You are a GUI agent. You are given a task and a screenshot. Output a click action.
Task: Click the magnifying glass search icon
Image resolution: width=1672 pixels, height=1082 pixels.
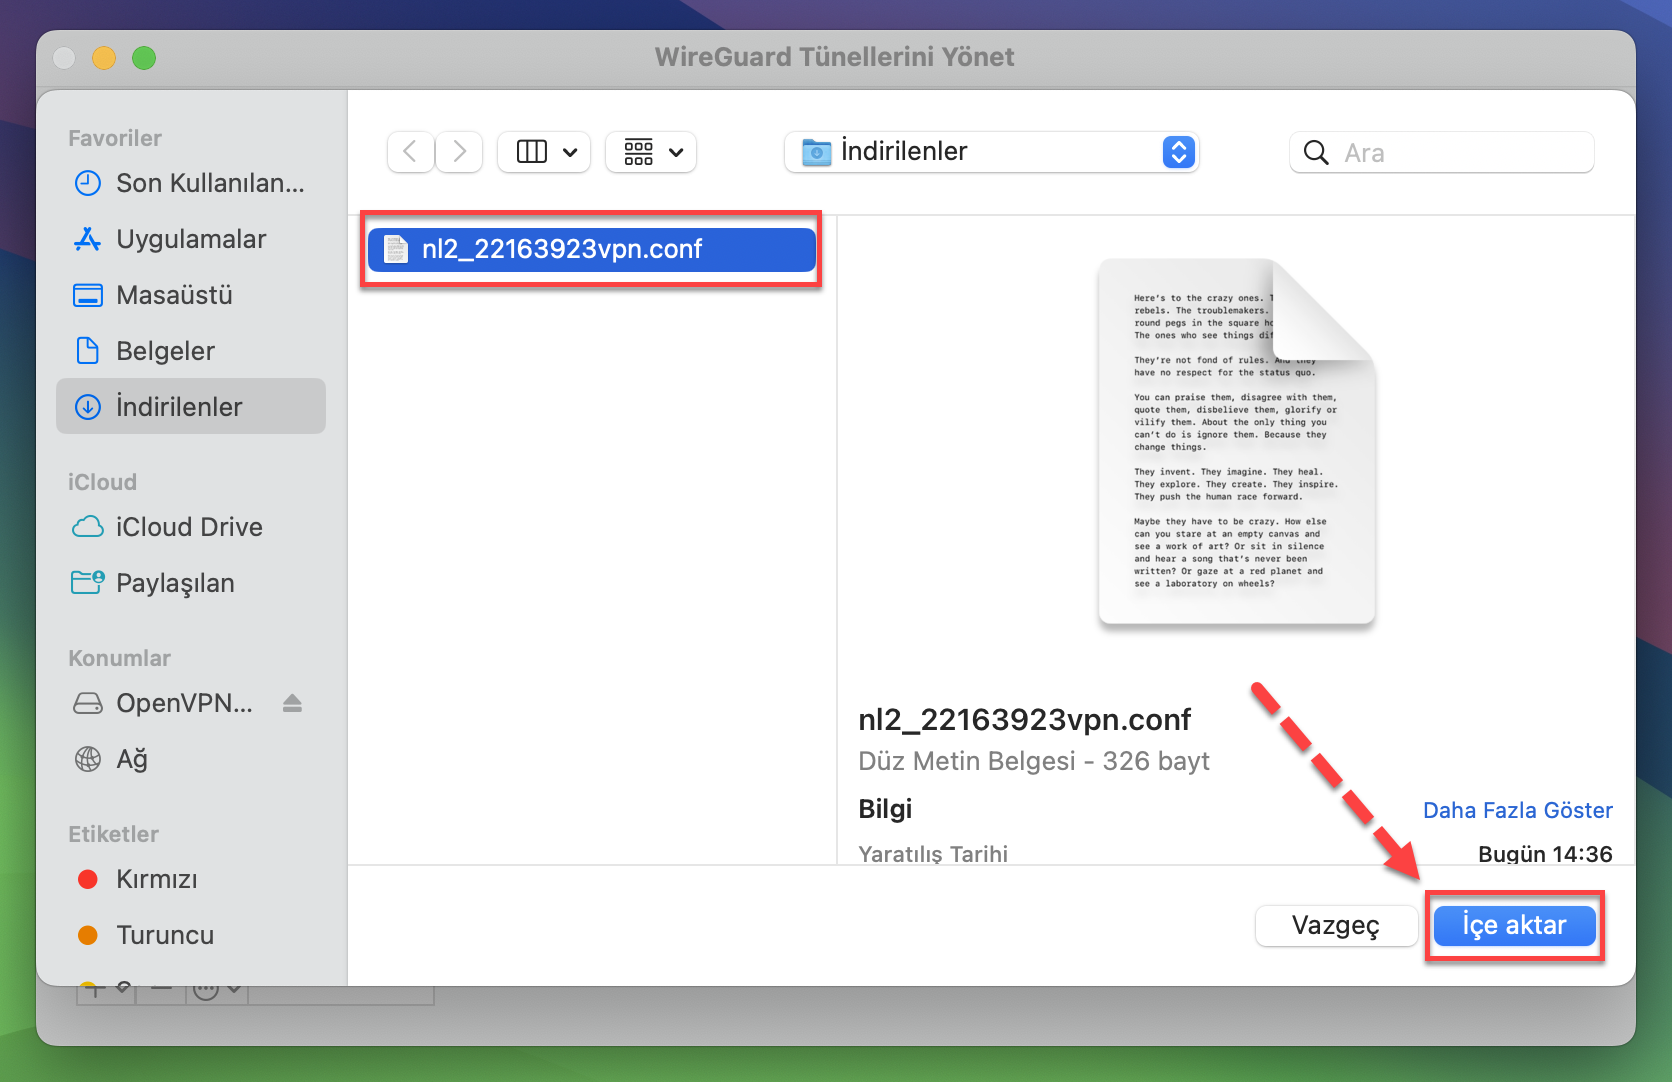click(x=1316, y=153)
